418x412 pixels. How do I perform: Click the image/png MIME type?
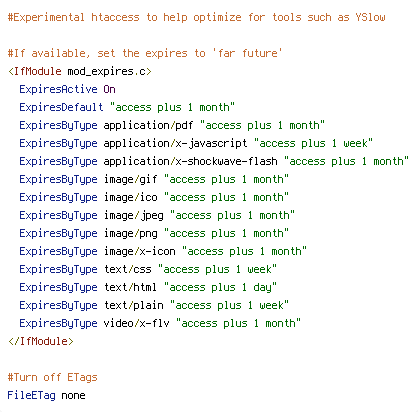tap(130, 234)
